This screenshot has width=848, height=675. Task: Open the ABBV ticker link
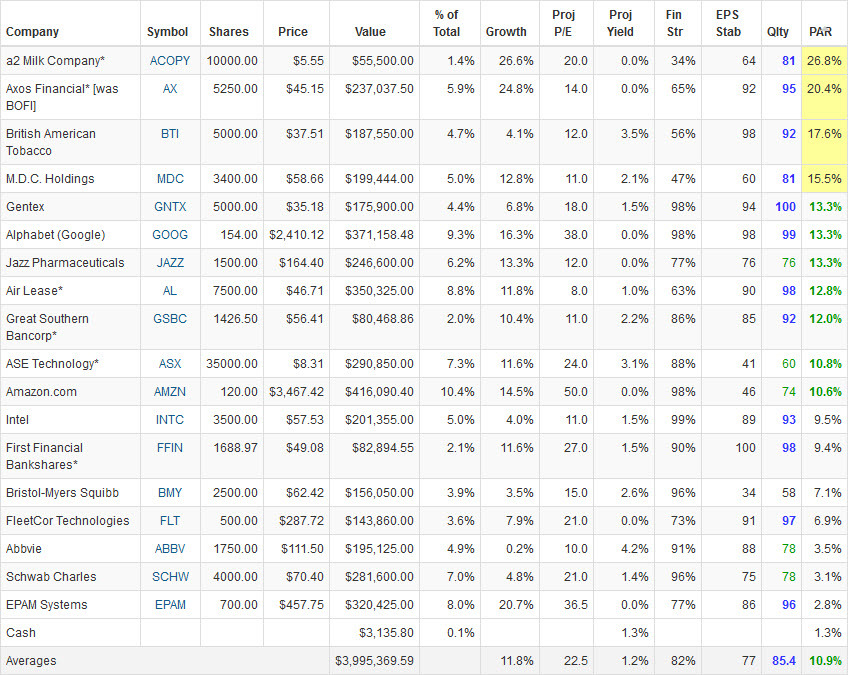point(170,549)
